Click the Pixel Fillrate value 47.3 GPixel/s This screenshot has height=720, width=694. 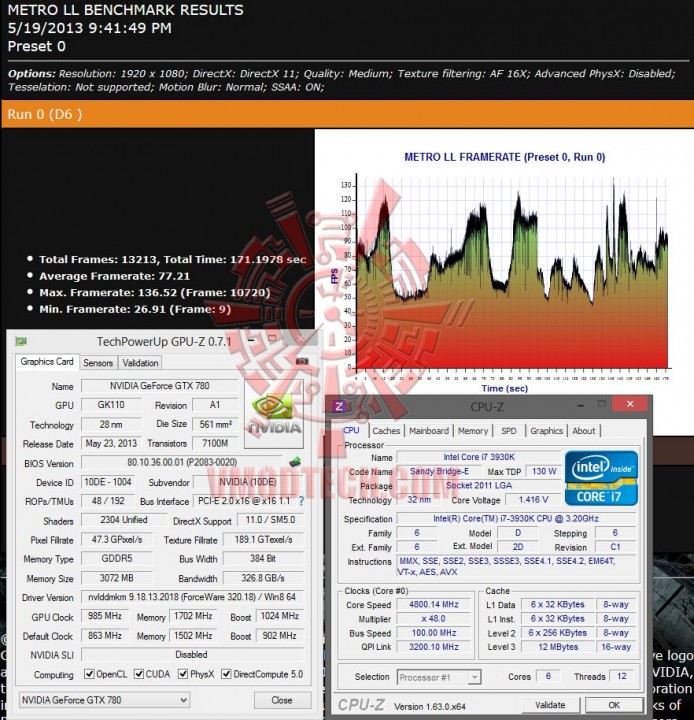(117, 539)
